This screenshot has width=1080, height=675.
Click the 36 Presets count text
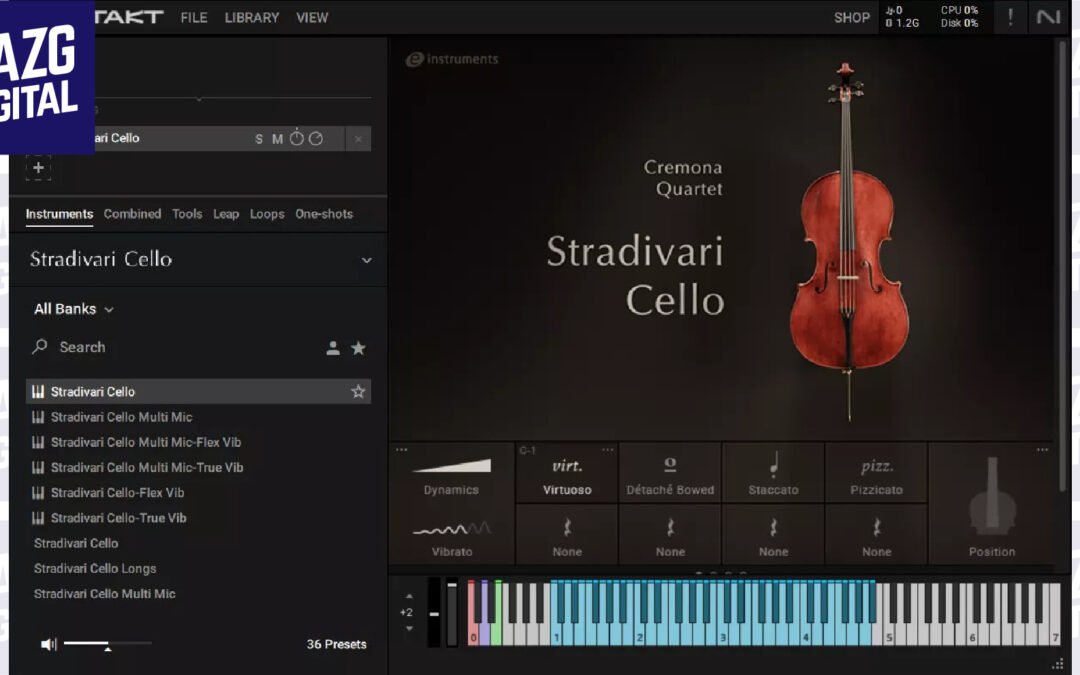[336, 644]
